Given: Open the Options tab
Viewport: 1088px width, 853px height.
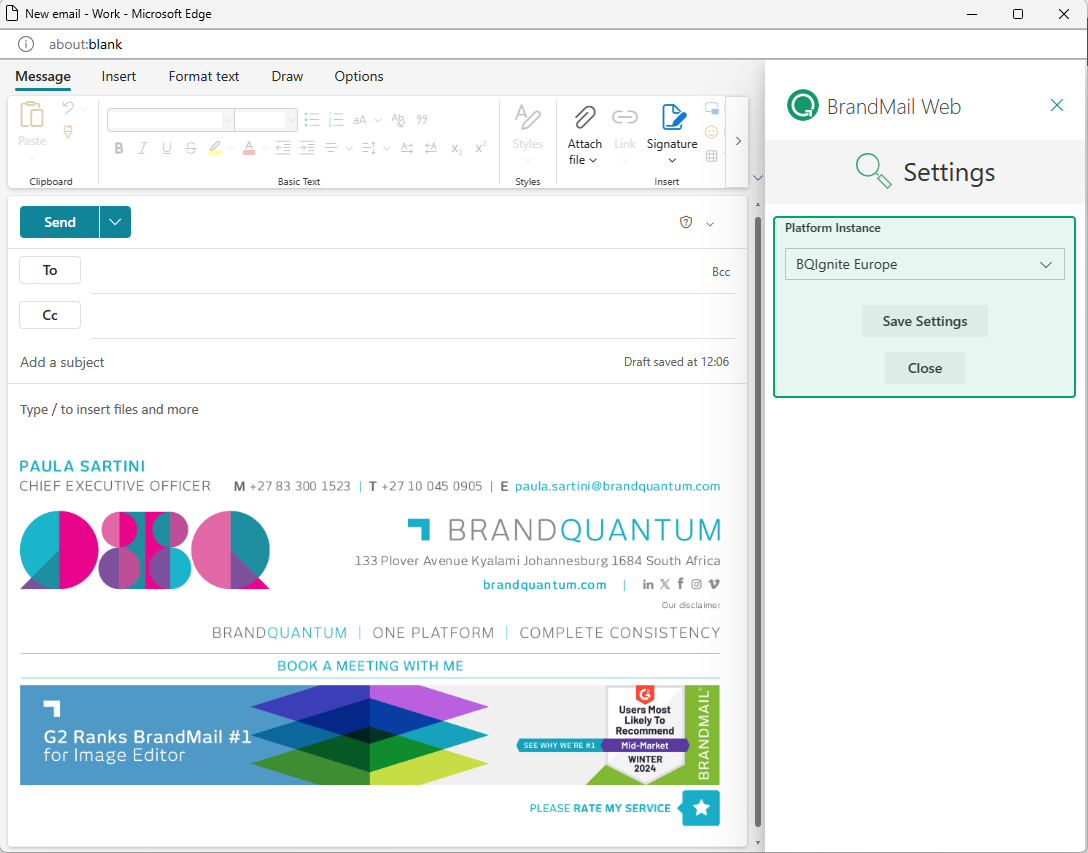Looking at the screenshot, I should point(359,76).
